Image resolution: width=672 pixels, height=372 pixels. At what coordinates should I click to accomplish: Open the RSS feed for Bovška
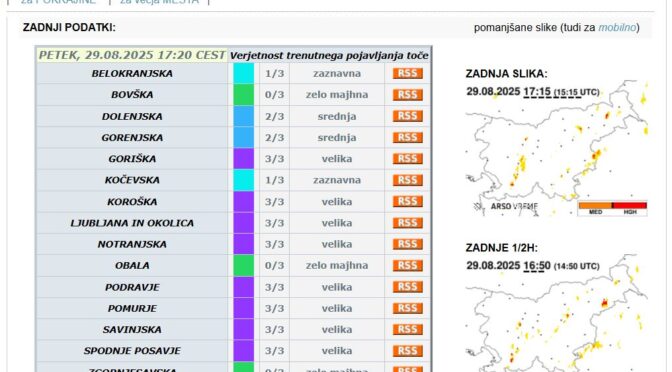click(x=408, y=95)
